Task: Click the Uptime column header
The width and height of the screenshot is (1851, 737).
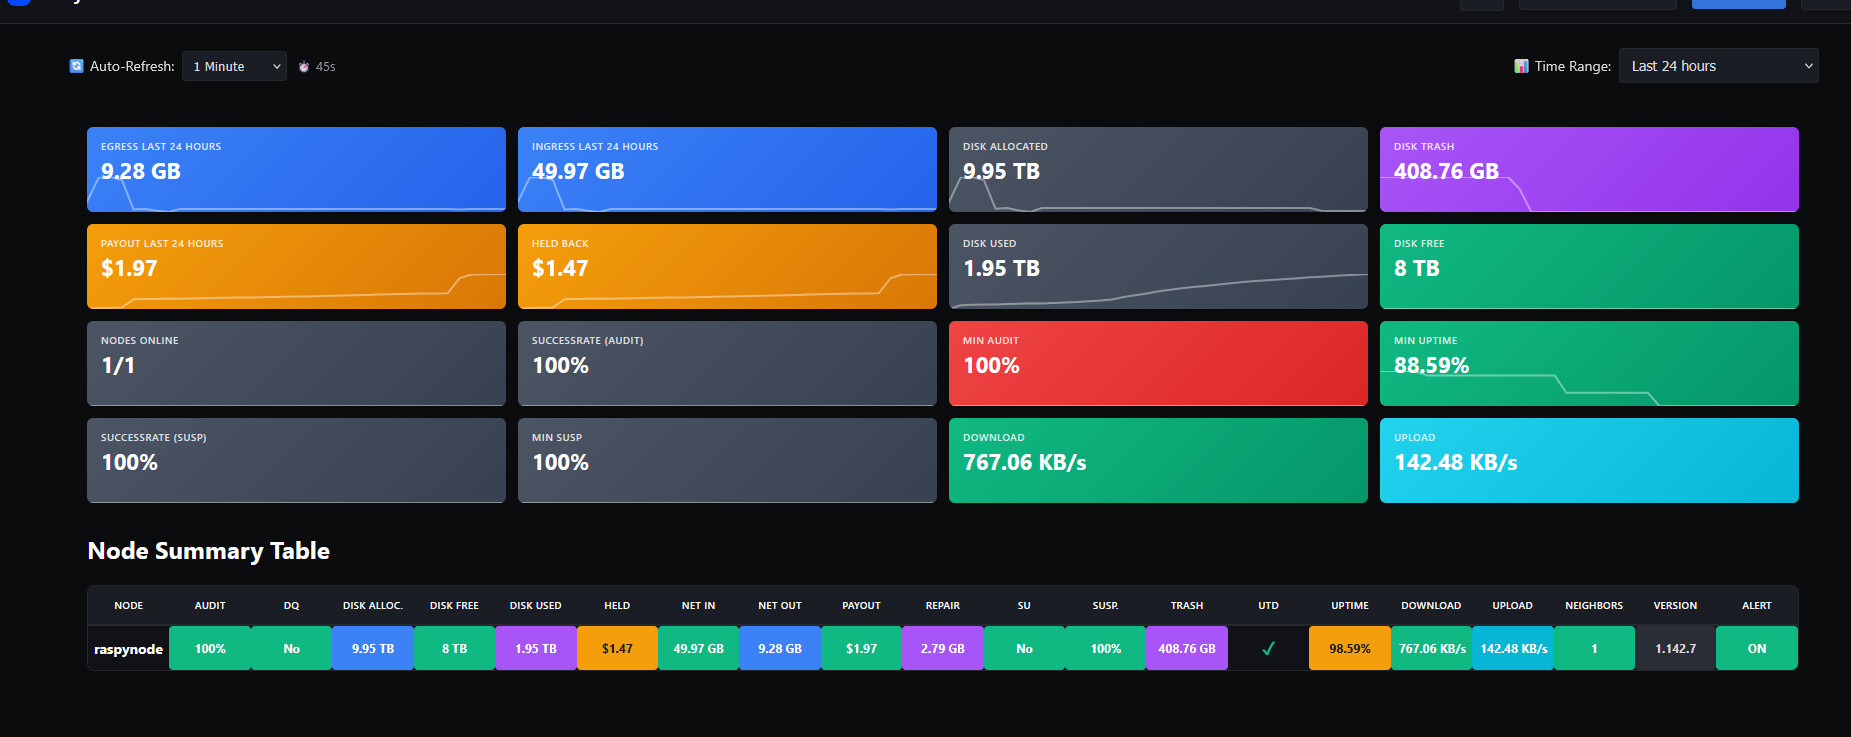Action: coord(1349,606)
